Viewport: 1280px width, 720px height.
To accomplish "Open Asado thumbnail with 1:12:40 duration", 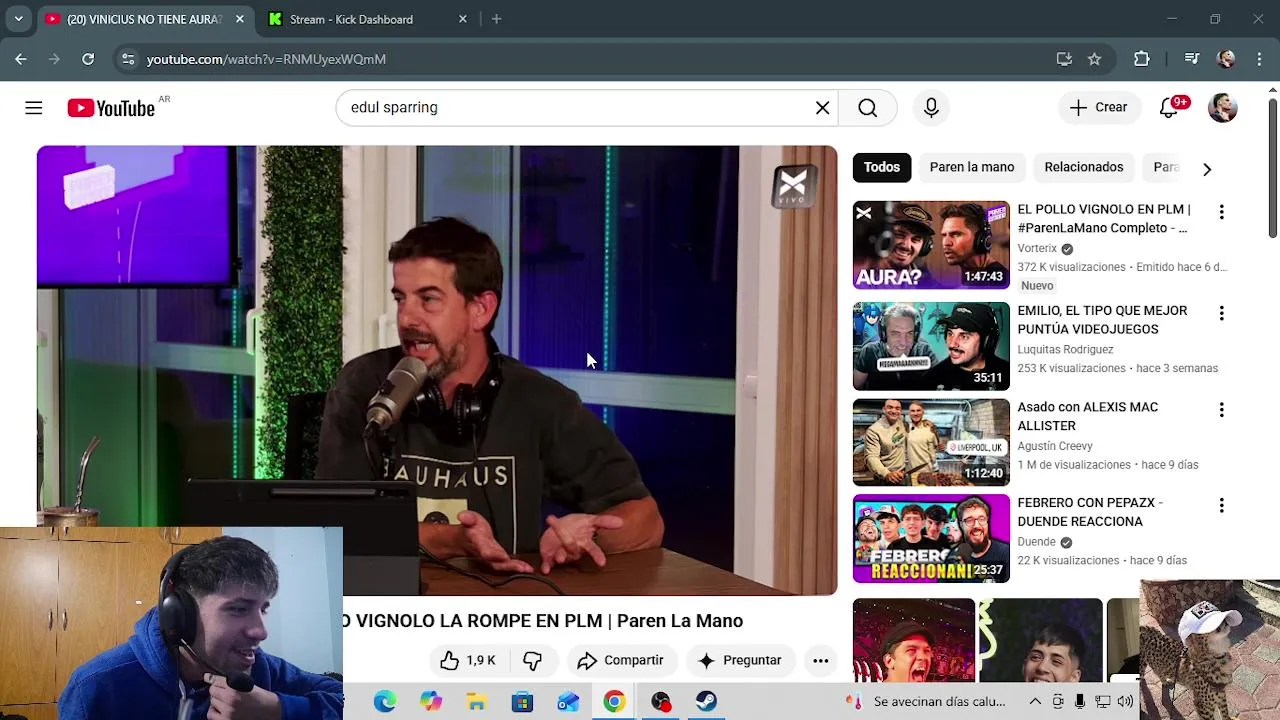I will tap(931, 442).
